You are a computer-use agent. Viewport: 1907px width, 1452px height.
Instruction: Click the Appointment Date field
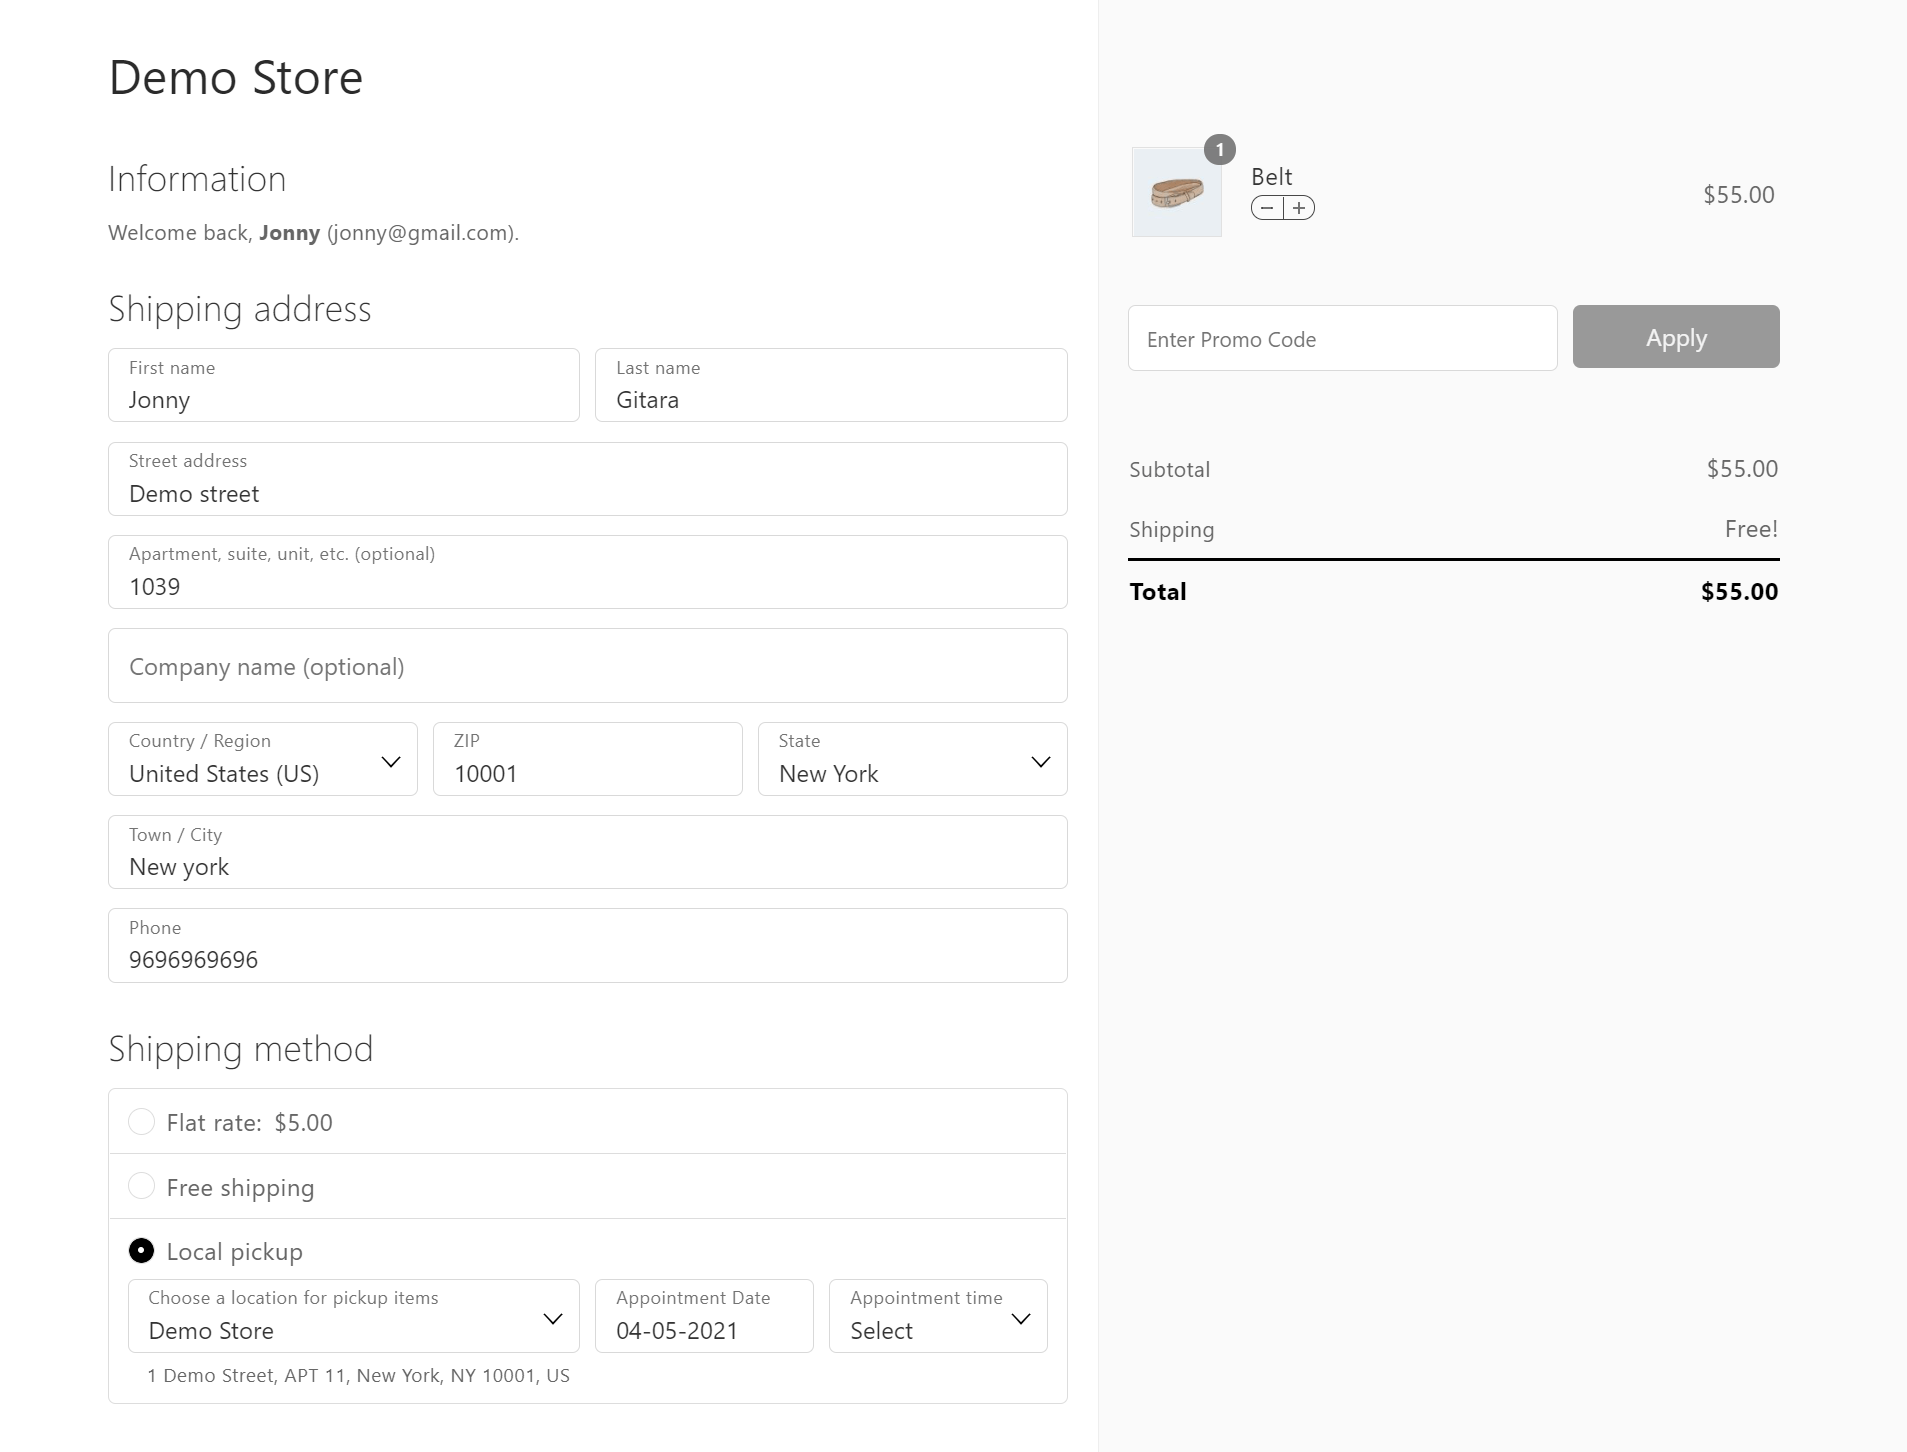703,1316
